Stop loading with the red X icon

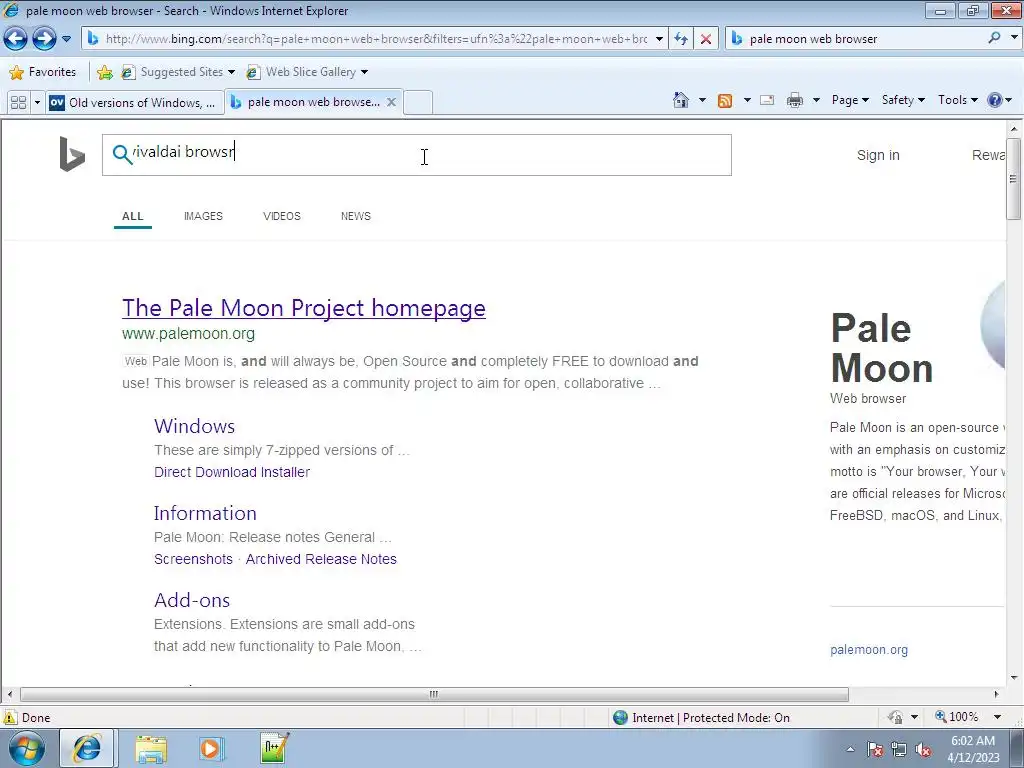click(706, 39)
